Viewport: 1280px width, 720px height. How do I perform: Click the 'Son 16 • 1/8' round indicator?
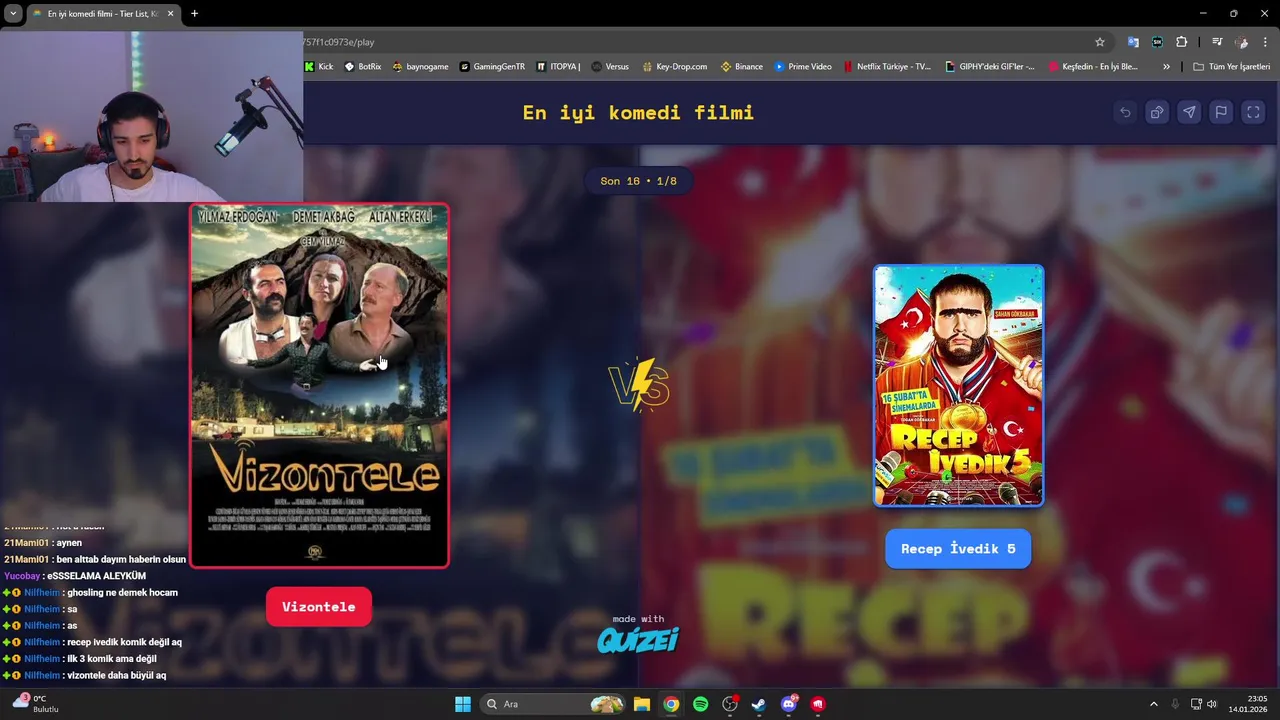(638, 181)
